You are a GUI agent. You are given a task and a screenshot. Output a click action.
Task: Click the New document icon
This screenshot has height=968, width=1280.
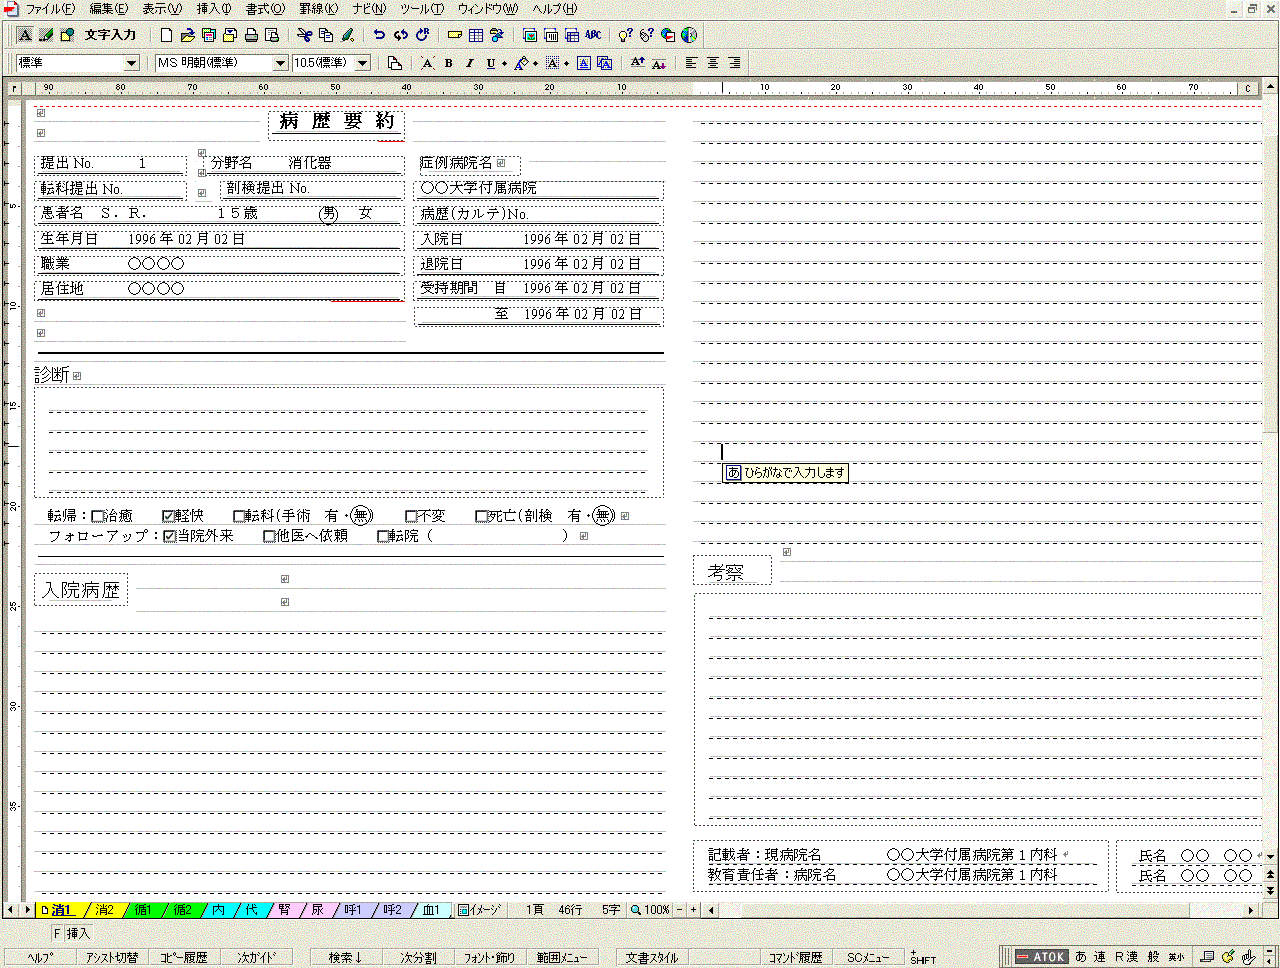coord(167,35)
